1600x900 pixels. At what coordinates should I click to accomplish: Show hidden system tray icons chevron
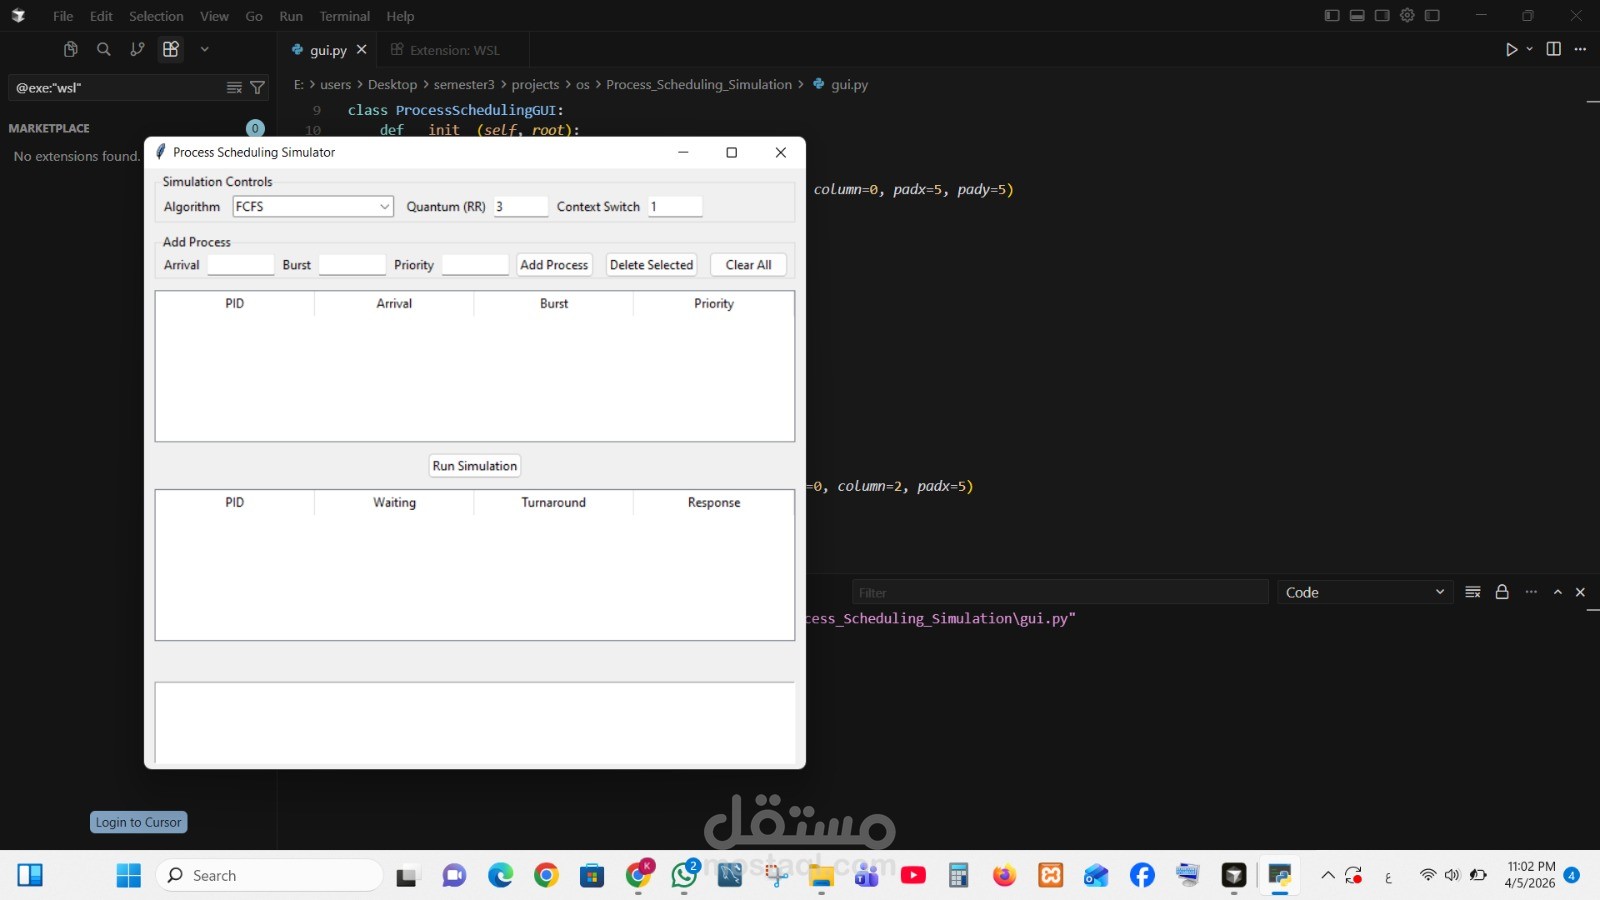1328,875
